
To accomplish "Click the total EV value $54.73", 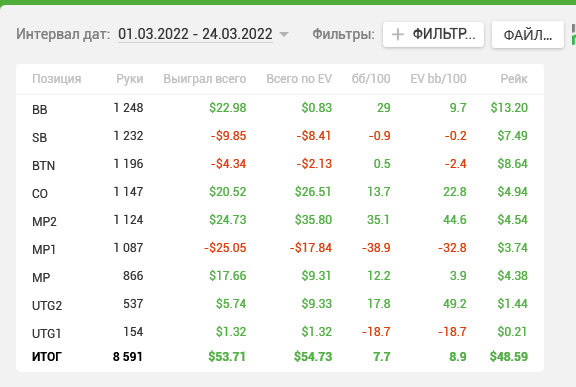I will tap(313, 357).
